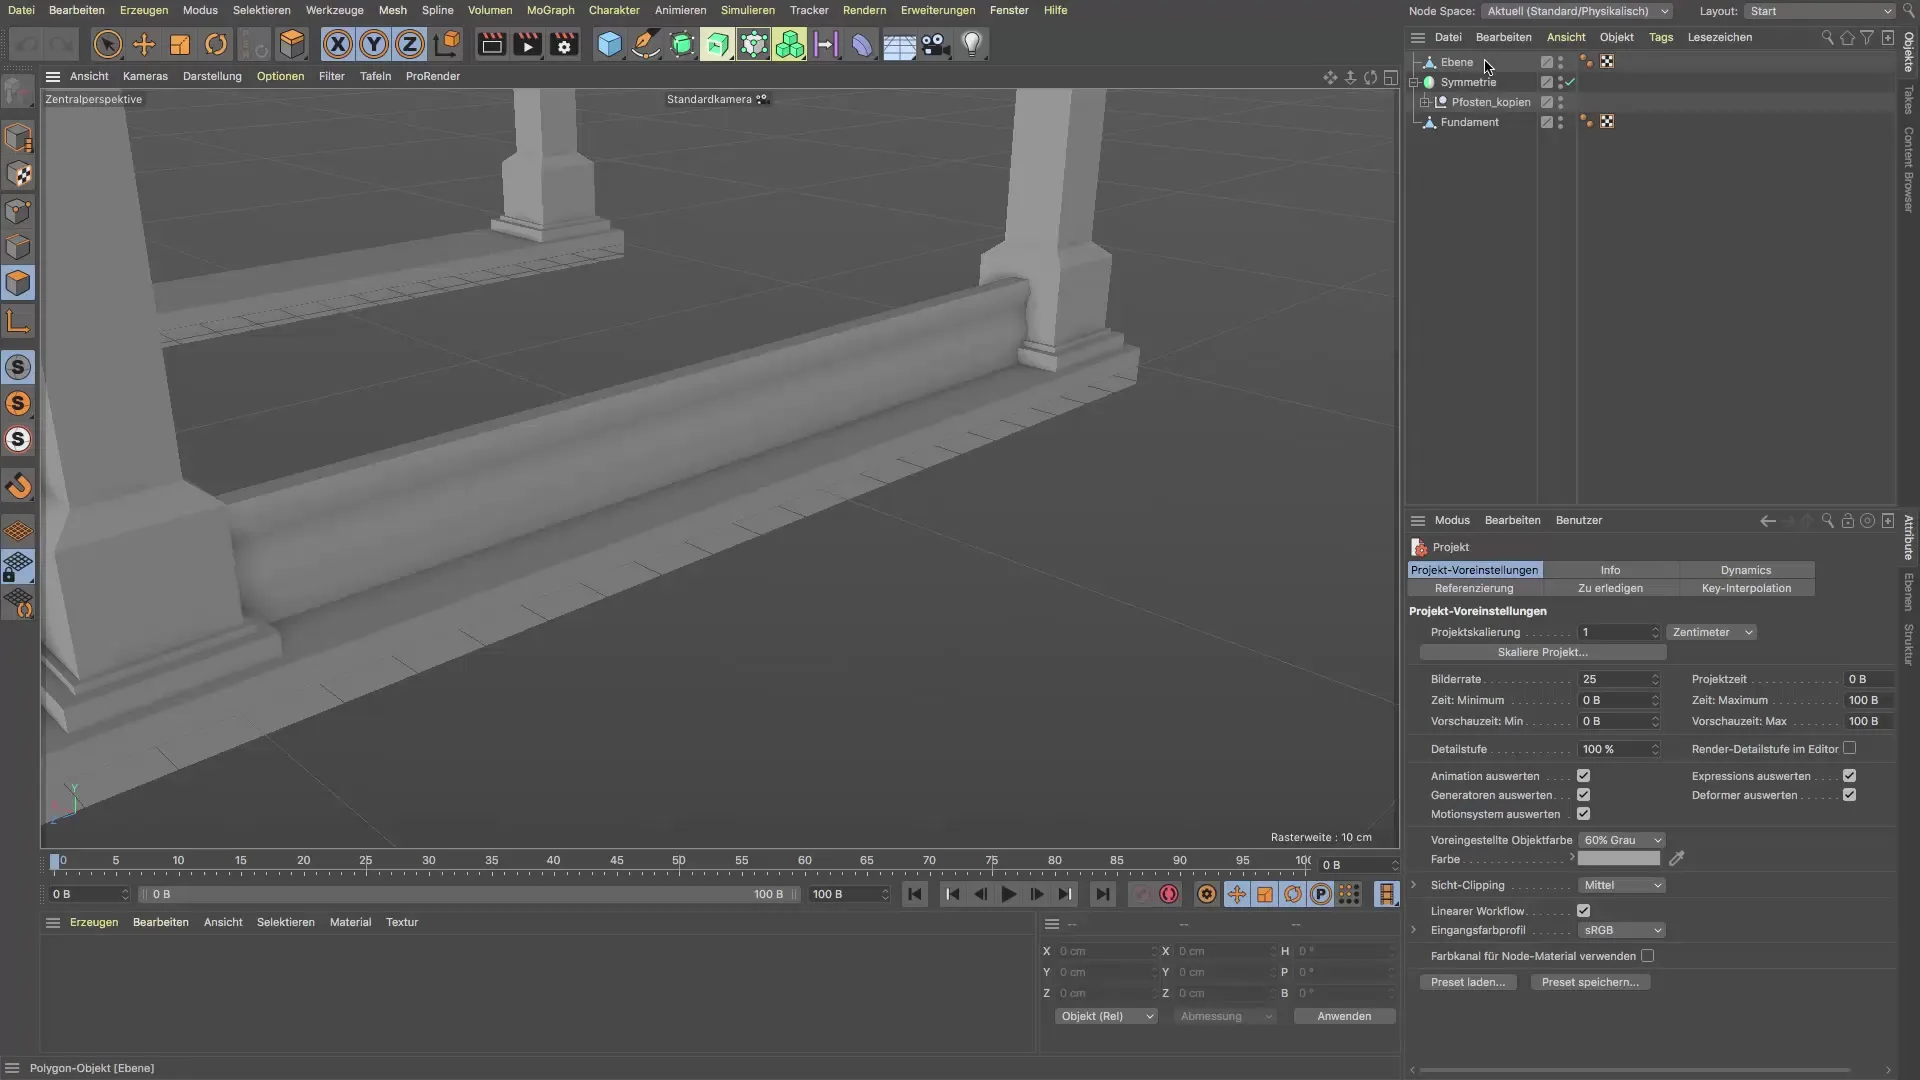Render the active view (clapperboard icon)
The image size is (1920, 1080).
(491, 44)
